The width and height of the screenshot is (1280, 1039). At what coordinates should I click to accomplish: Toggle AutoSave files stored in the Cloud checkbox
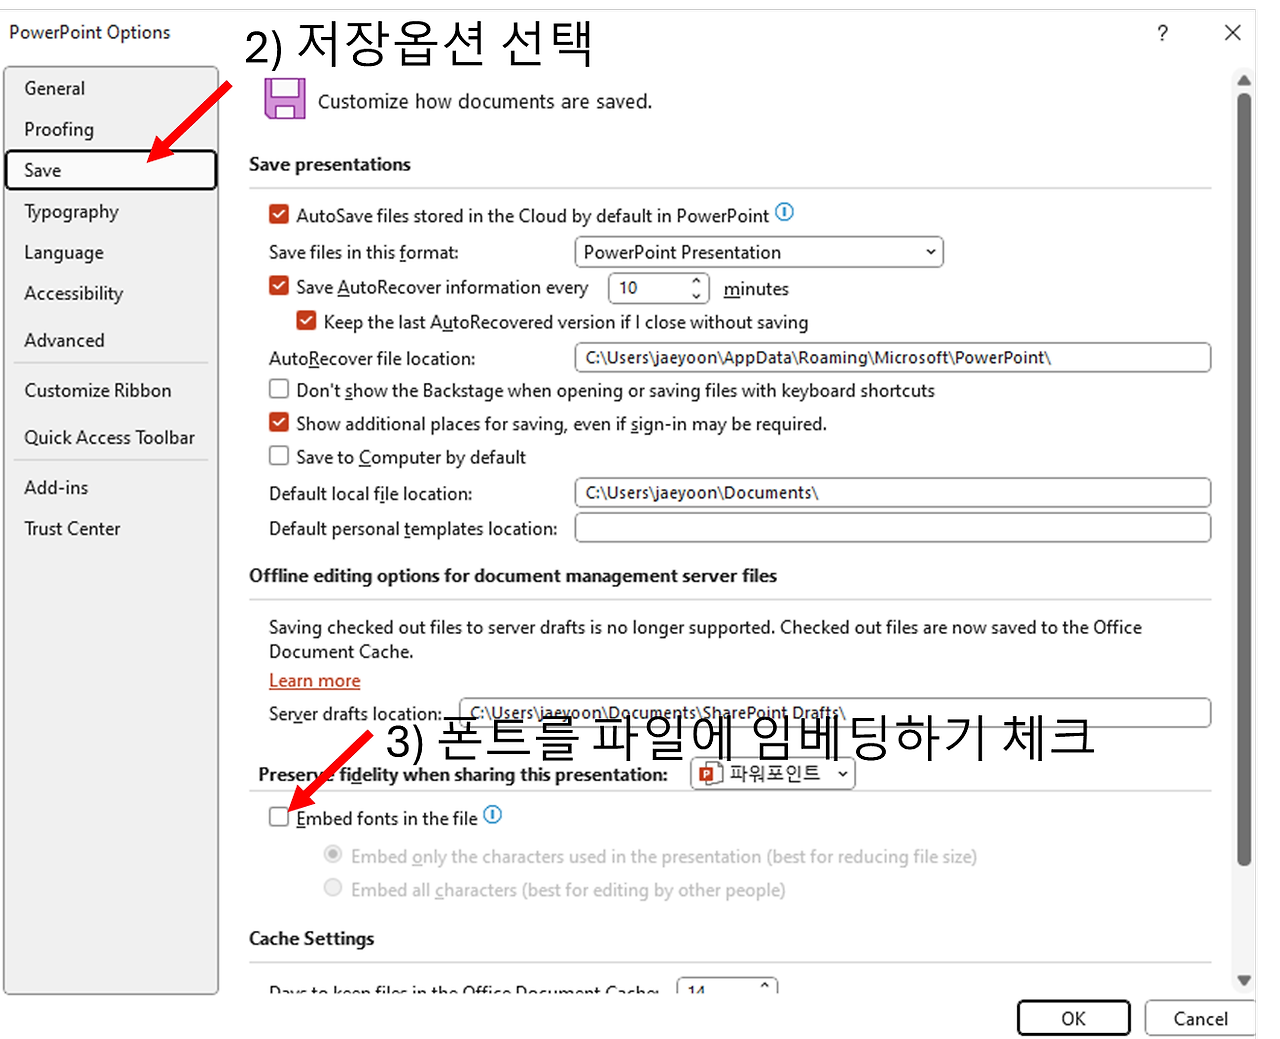coord(279,214)
